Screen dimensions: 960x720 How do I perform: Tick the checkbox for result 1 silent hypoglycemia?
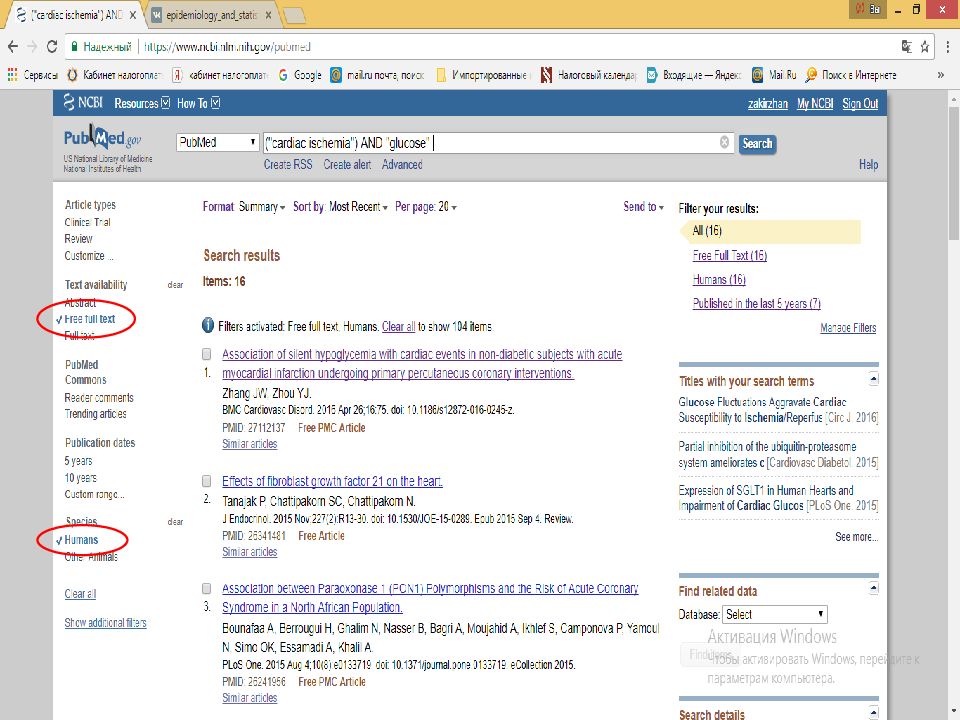pyautogui.click(x=207, y=354)
